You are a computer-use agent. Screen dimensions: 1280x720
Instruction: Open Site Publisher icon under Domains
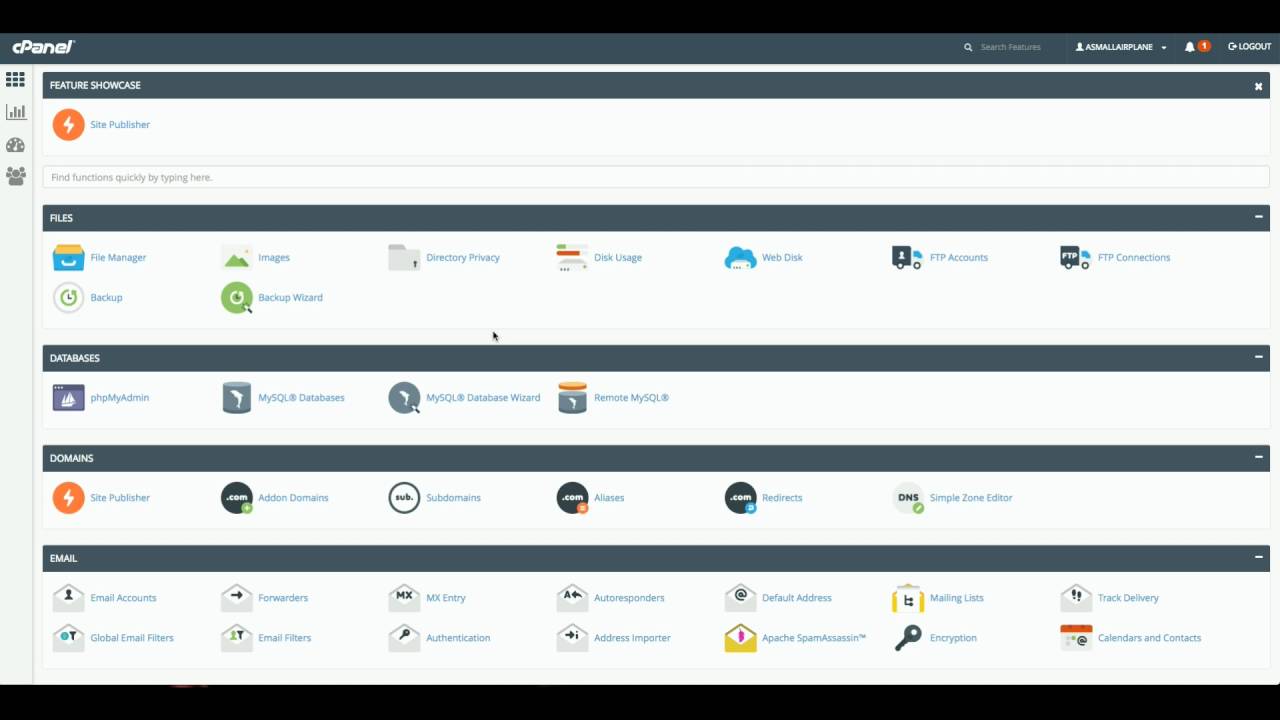click(x=68, y=497)
